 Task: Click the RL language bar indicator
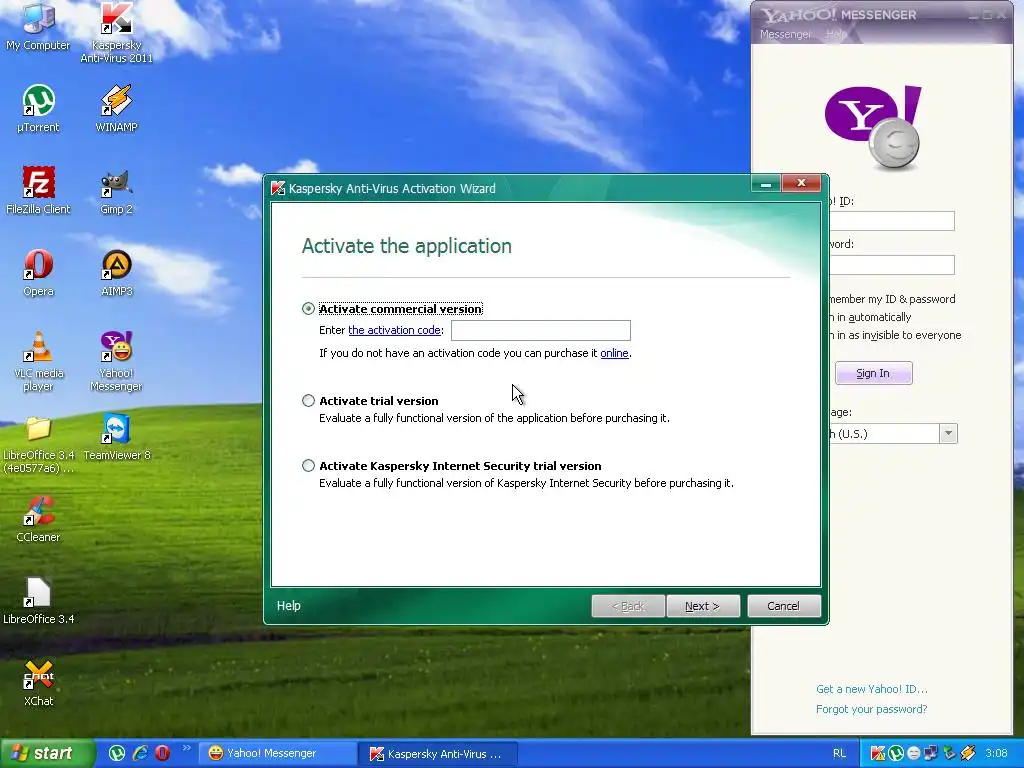839,754
